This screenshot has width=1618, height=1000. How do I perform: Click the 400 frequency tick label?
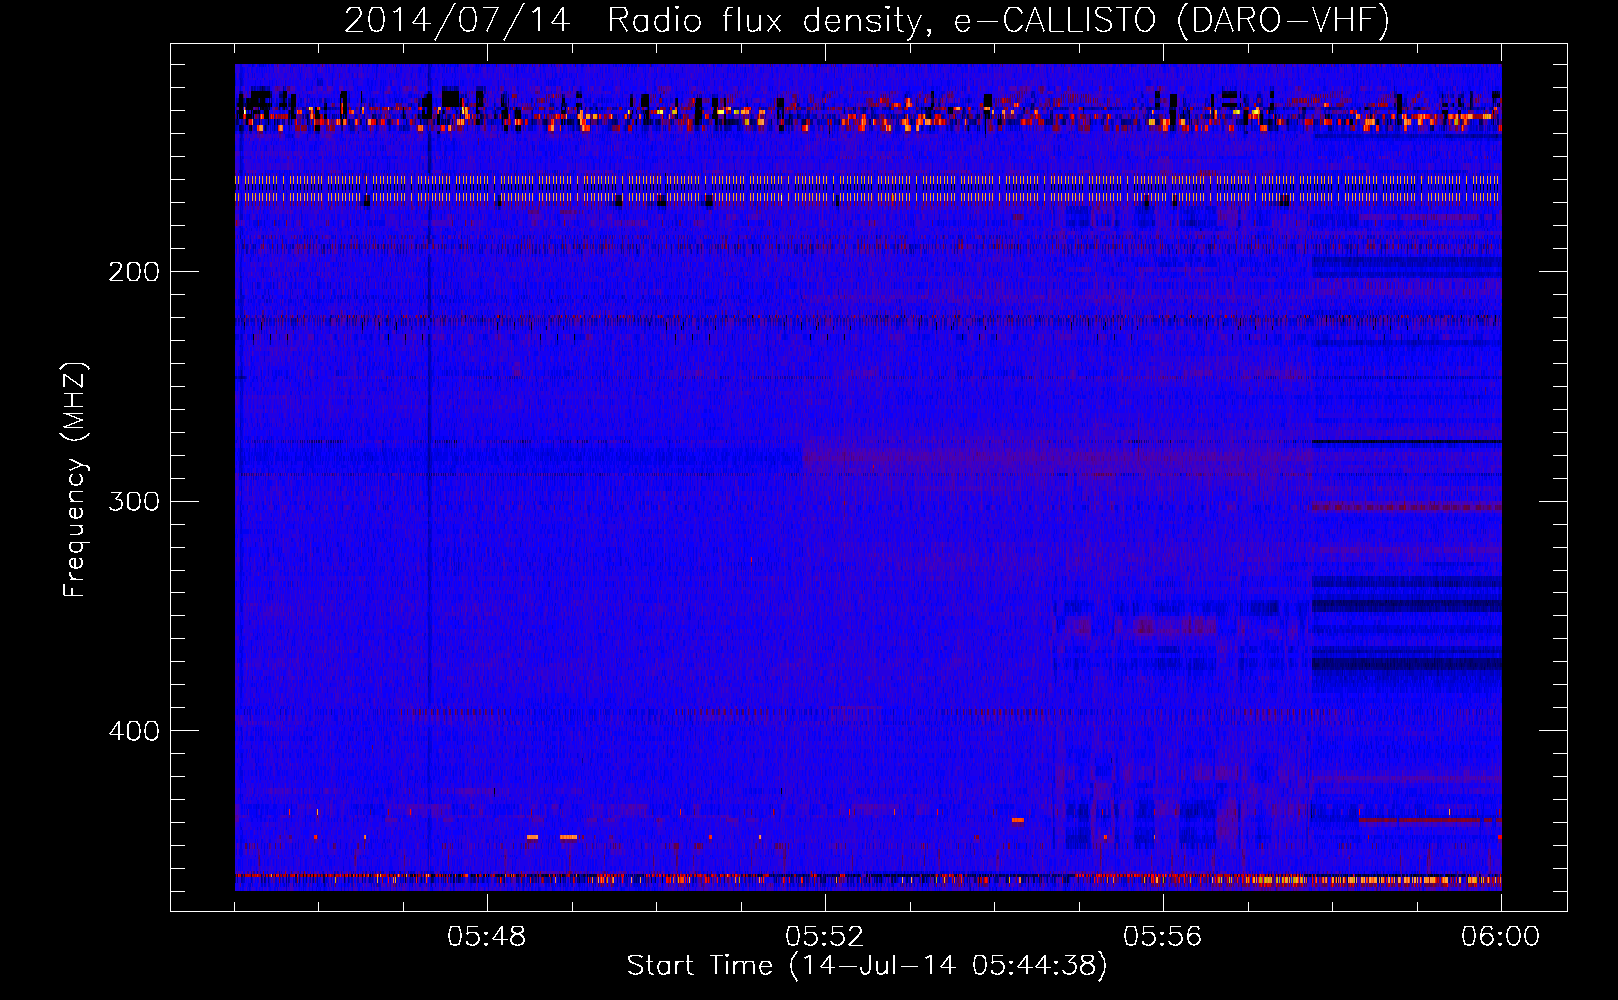[134, 731]
